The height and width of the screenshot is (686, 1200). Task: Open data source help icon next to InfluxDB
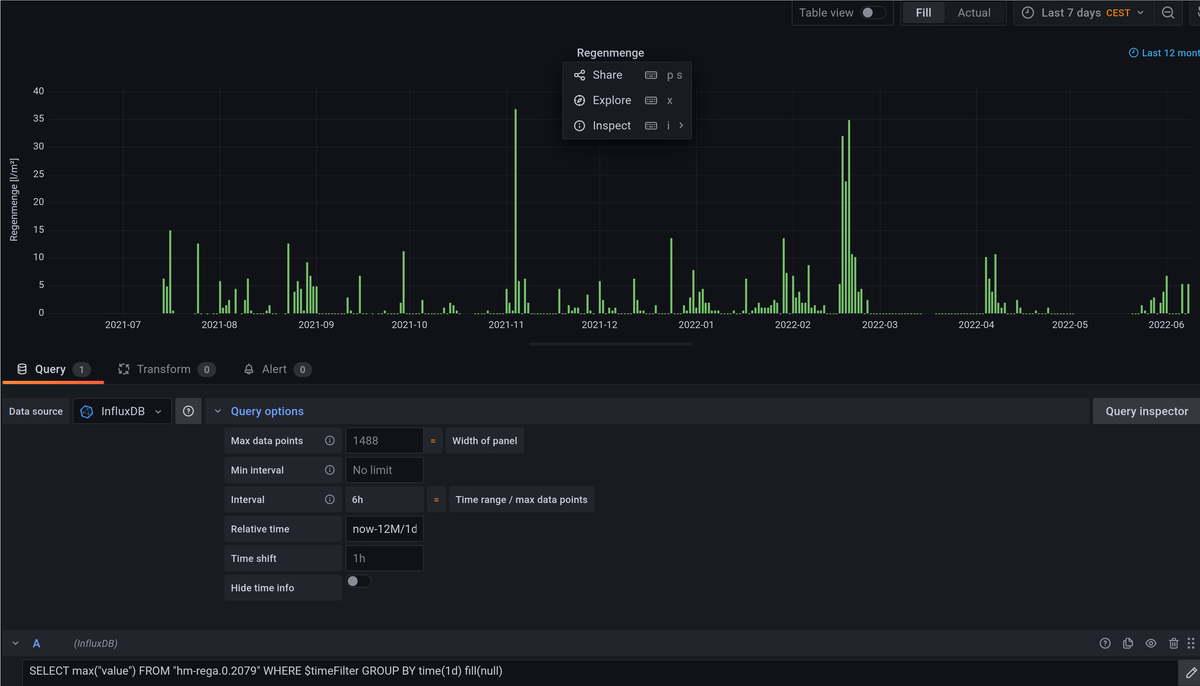188,411
